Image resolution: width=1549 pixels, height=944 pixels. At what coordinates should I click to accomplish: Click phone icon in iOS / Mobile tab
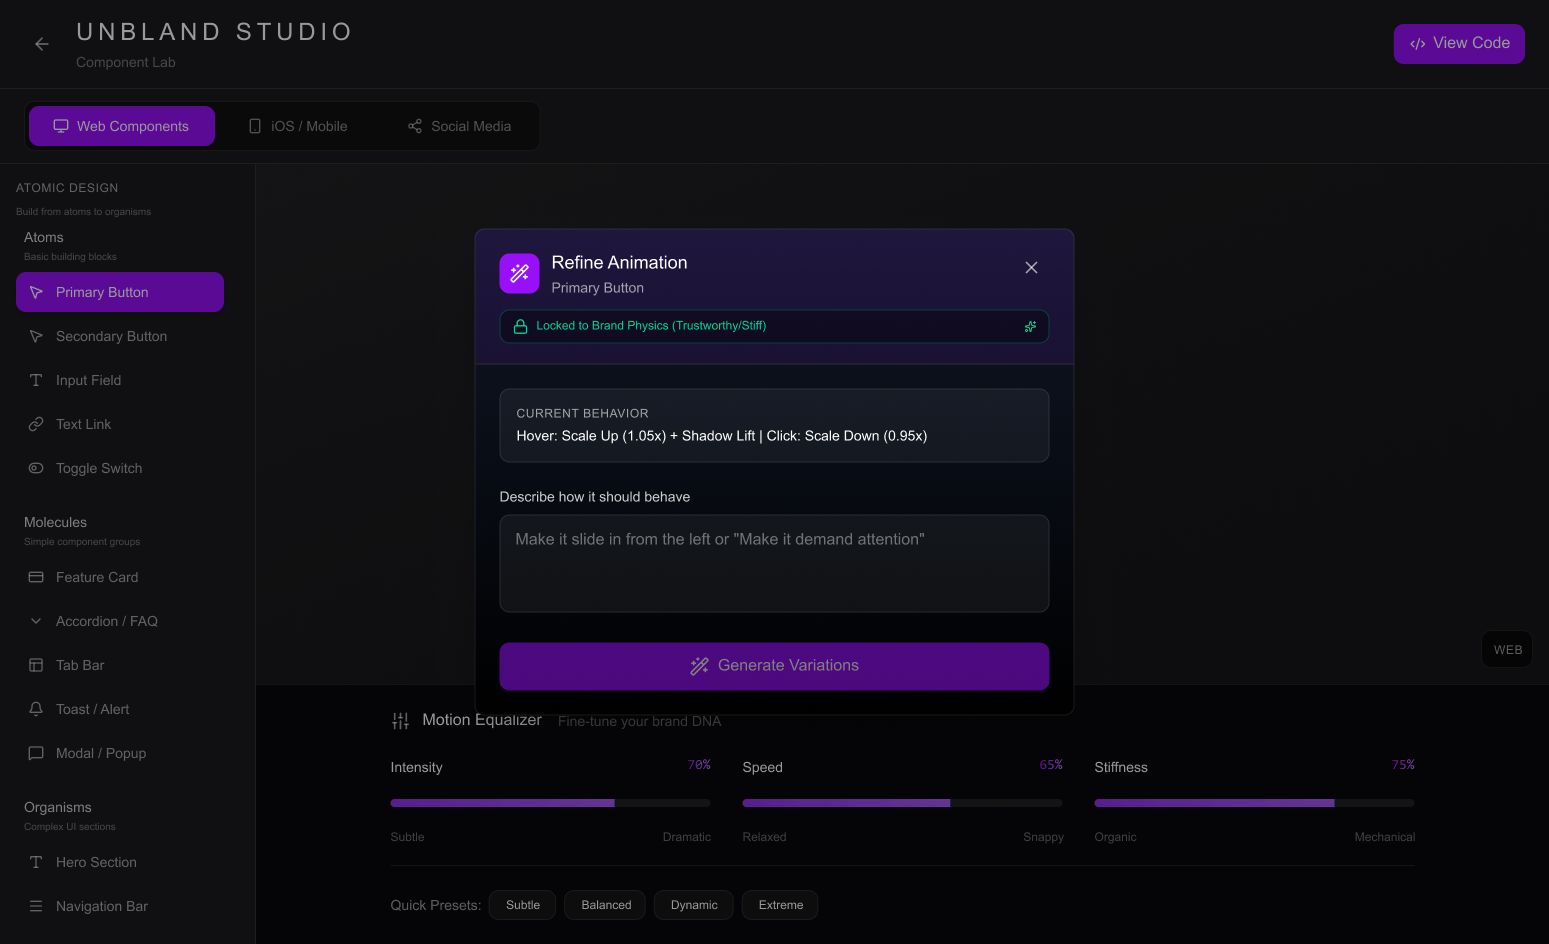[255, 126]
